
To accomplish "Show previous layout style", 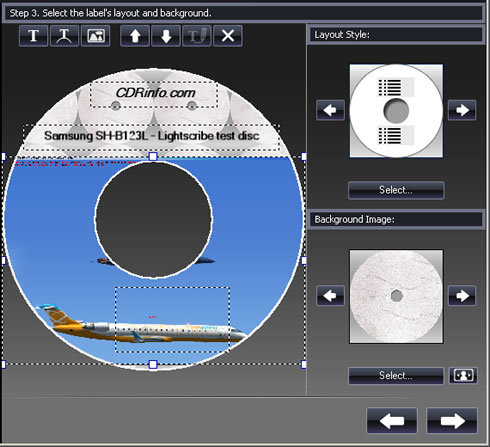I will pos(330,110).
